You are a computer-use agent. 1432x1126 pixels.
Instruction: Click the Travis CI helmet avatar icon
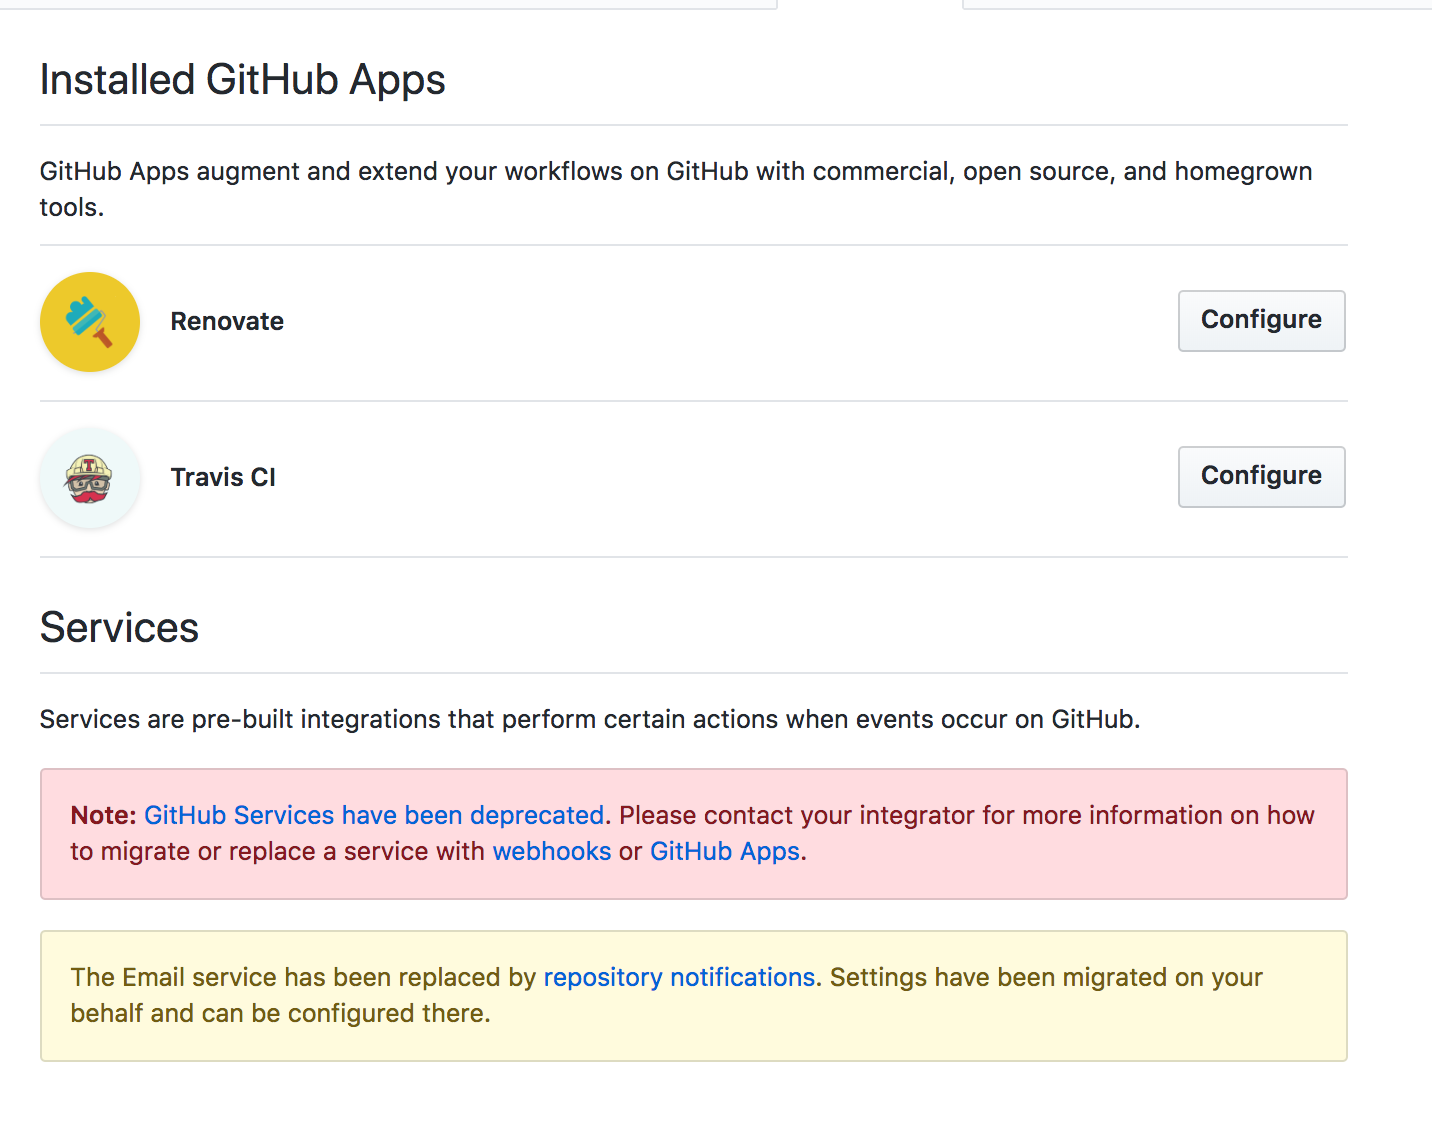89,477
